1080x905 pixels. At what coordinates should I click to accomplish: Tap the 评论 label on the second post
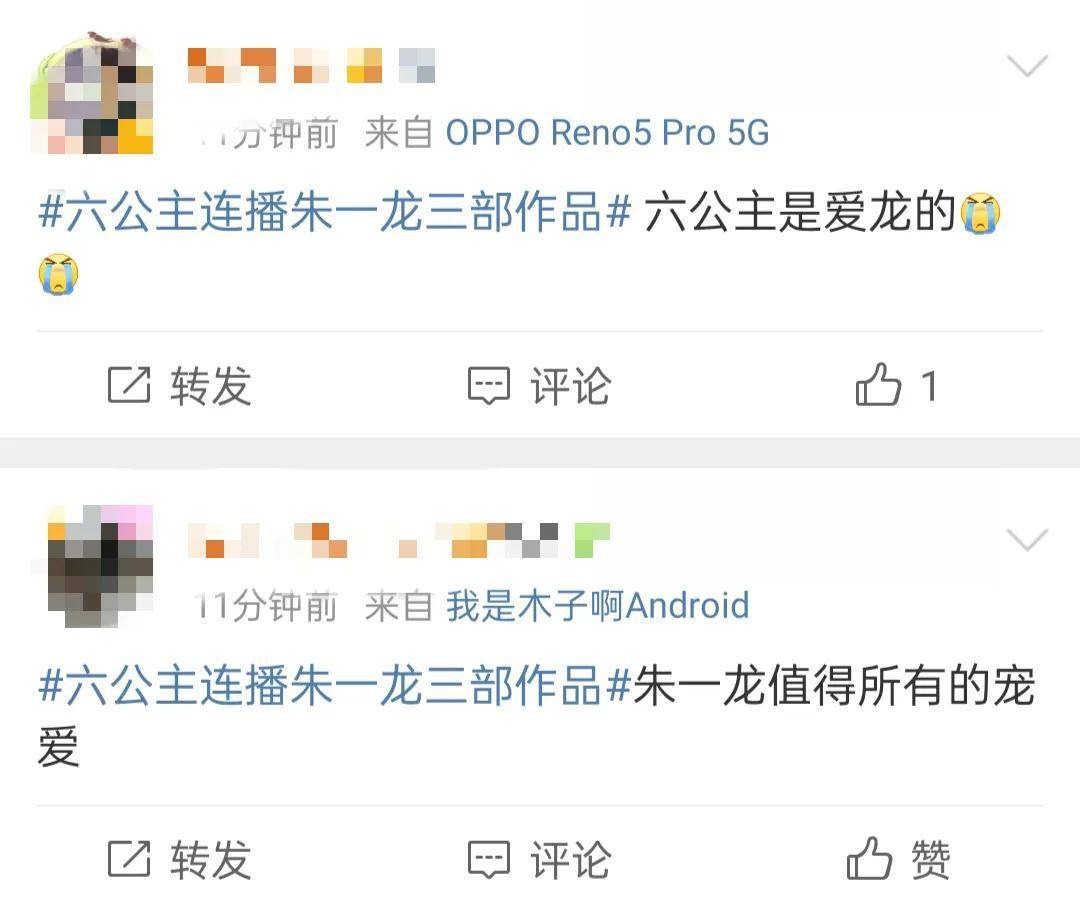point(570,860)
